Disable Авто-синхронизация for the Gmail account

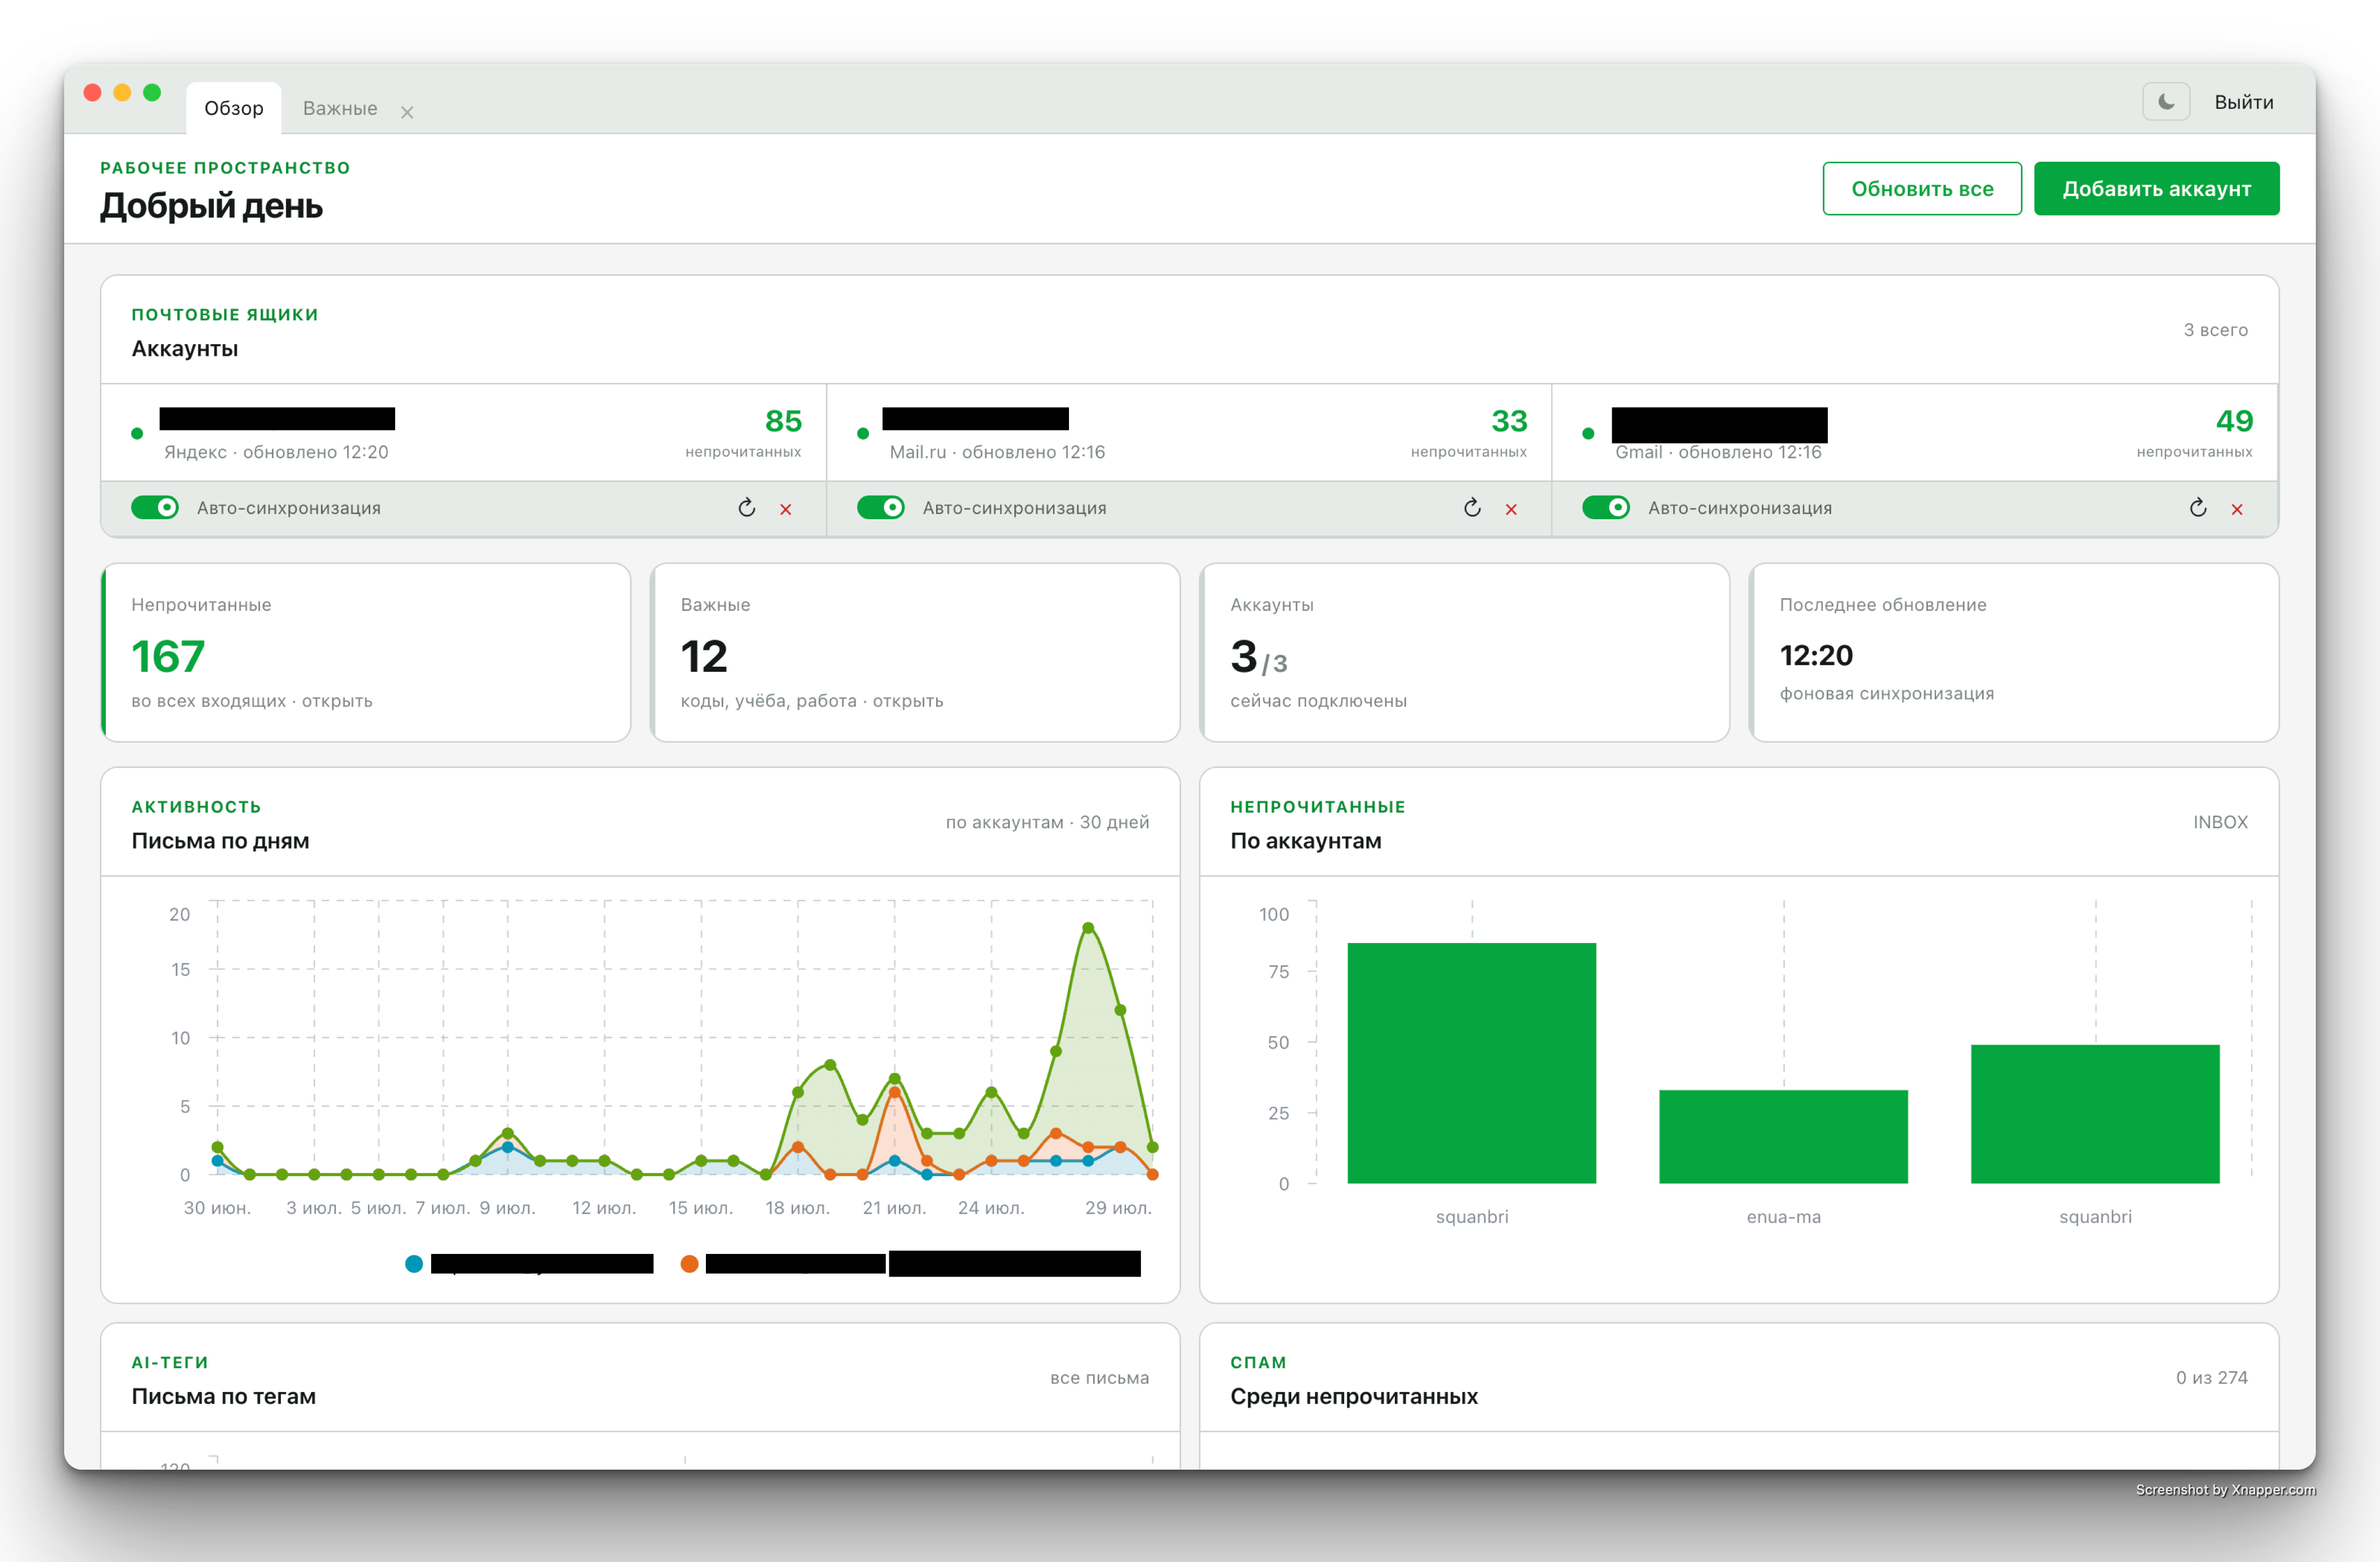(1606, 508)
